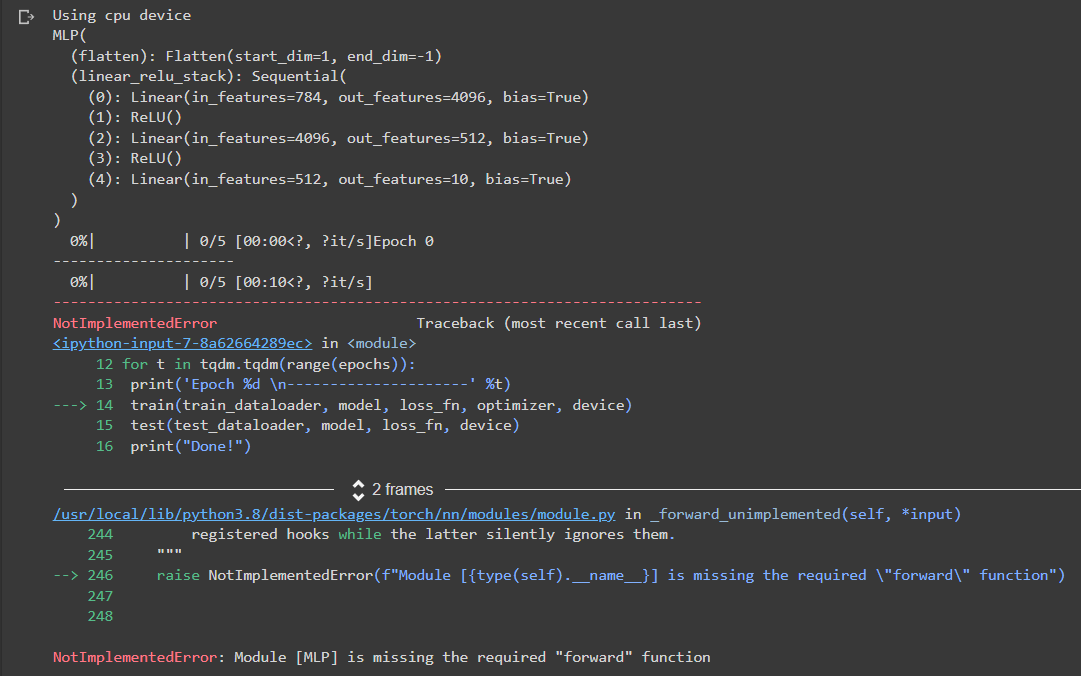
Task: Click the cell output indicator icon
Action: 24,16
